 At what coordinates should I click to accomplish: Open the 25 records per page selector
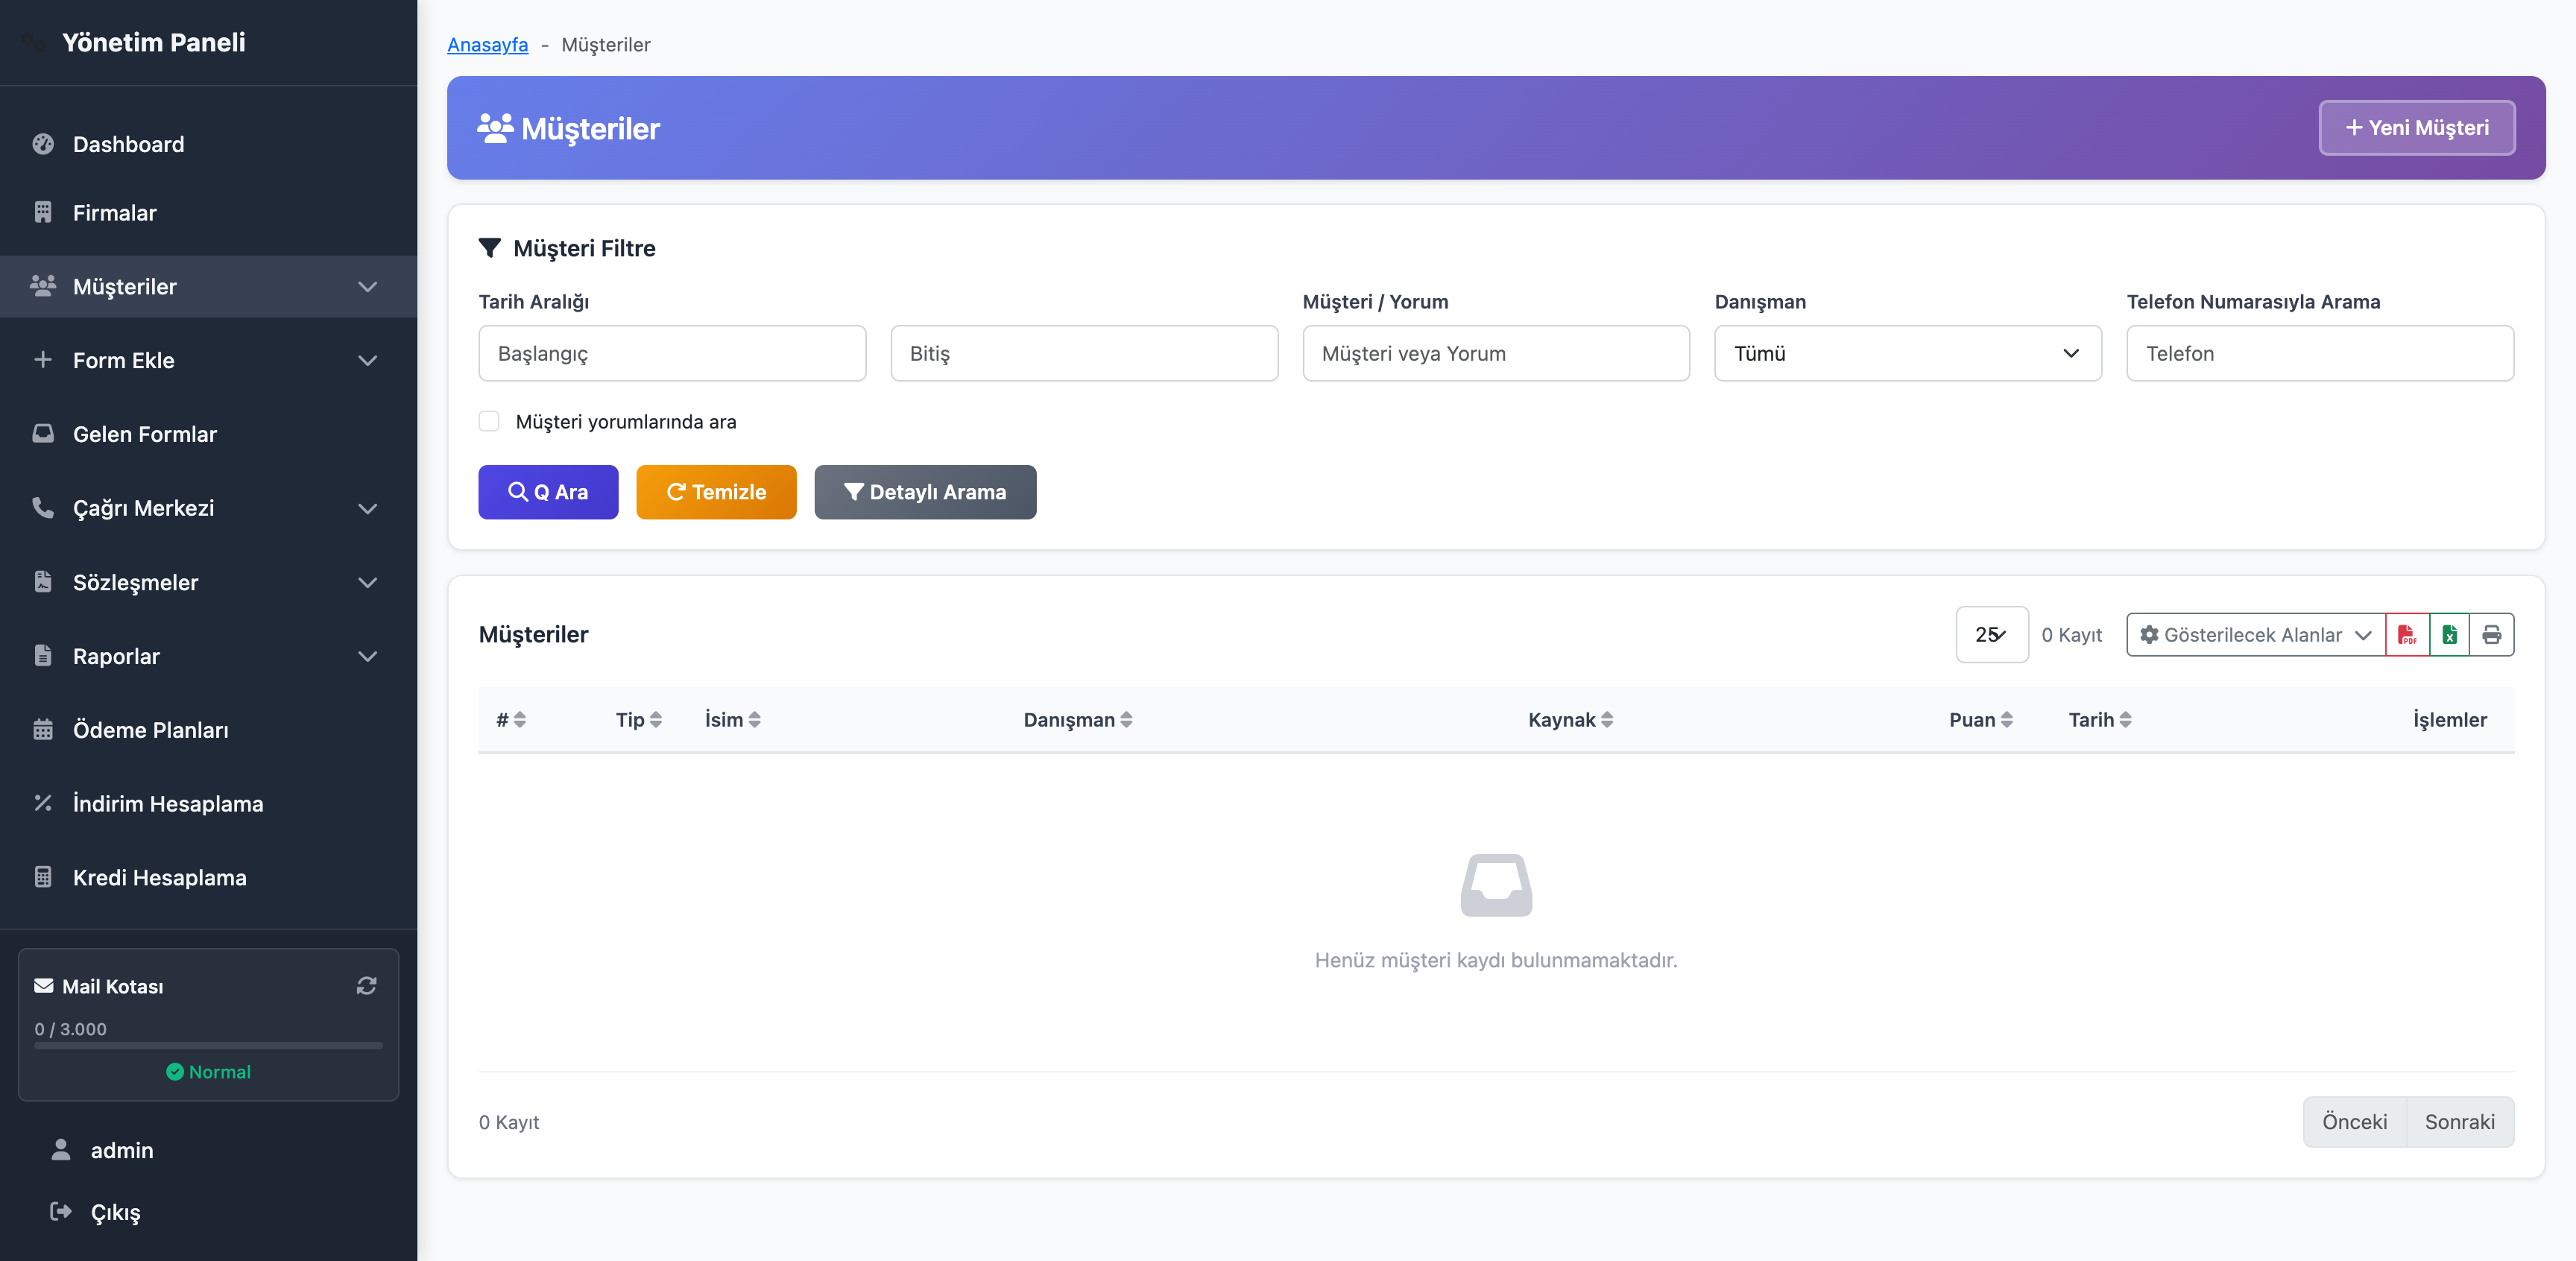[x=1991, y=635]
